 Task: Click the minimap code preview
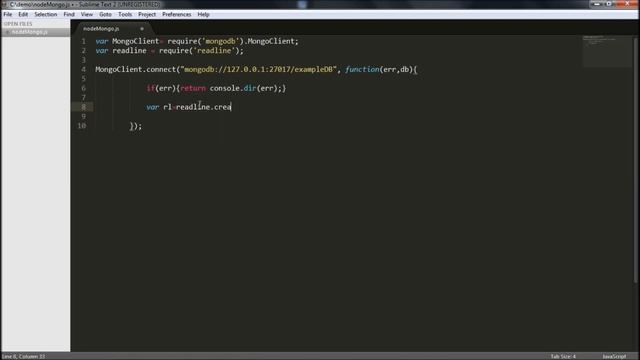point(607,51)
